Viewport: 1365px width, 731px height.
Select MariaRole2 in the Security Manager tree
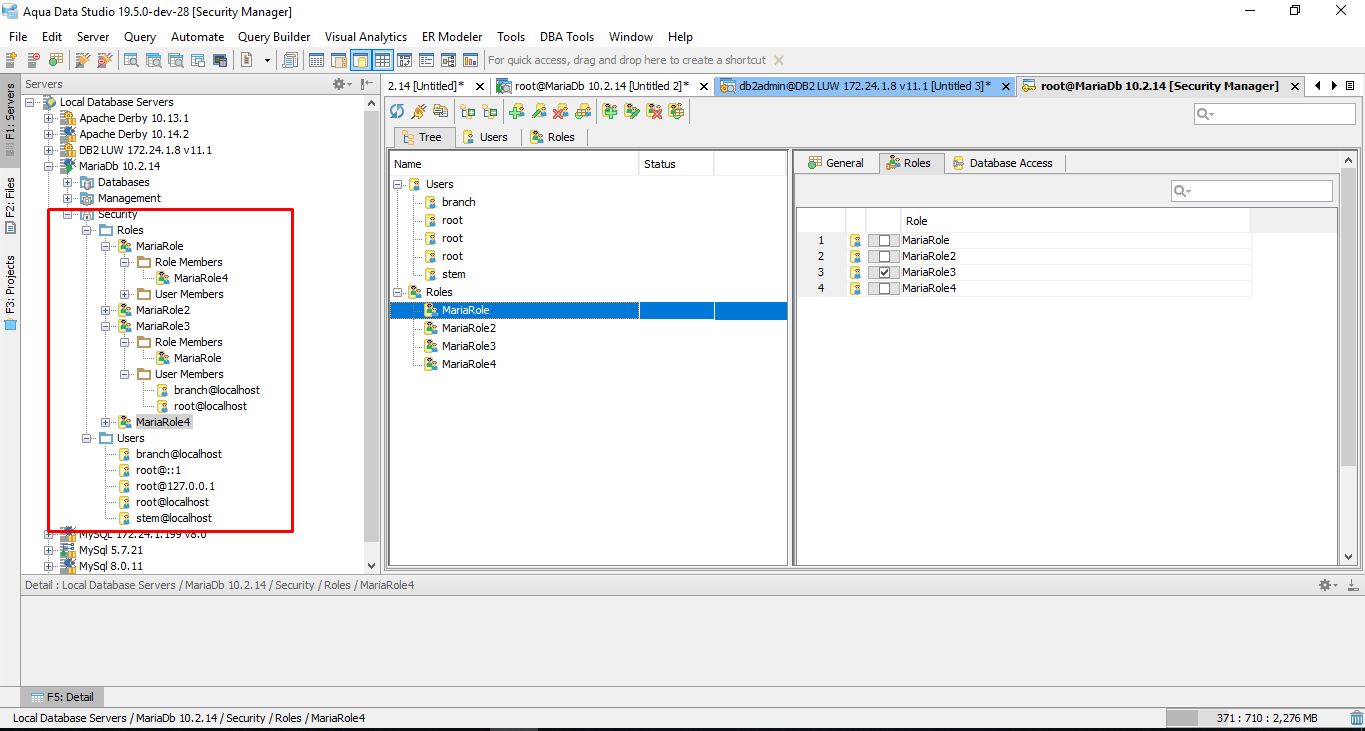click(469, 328)
